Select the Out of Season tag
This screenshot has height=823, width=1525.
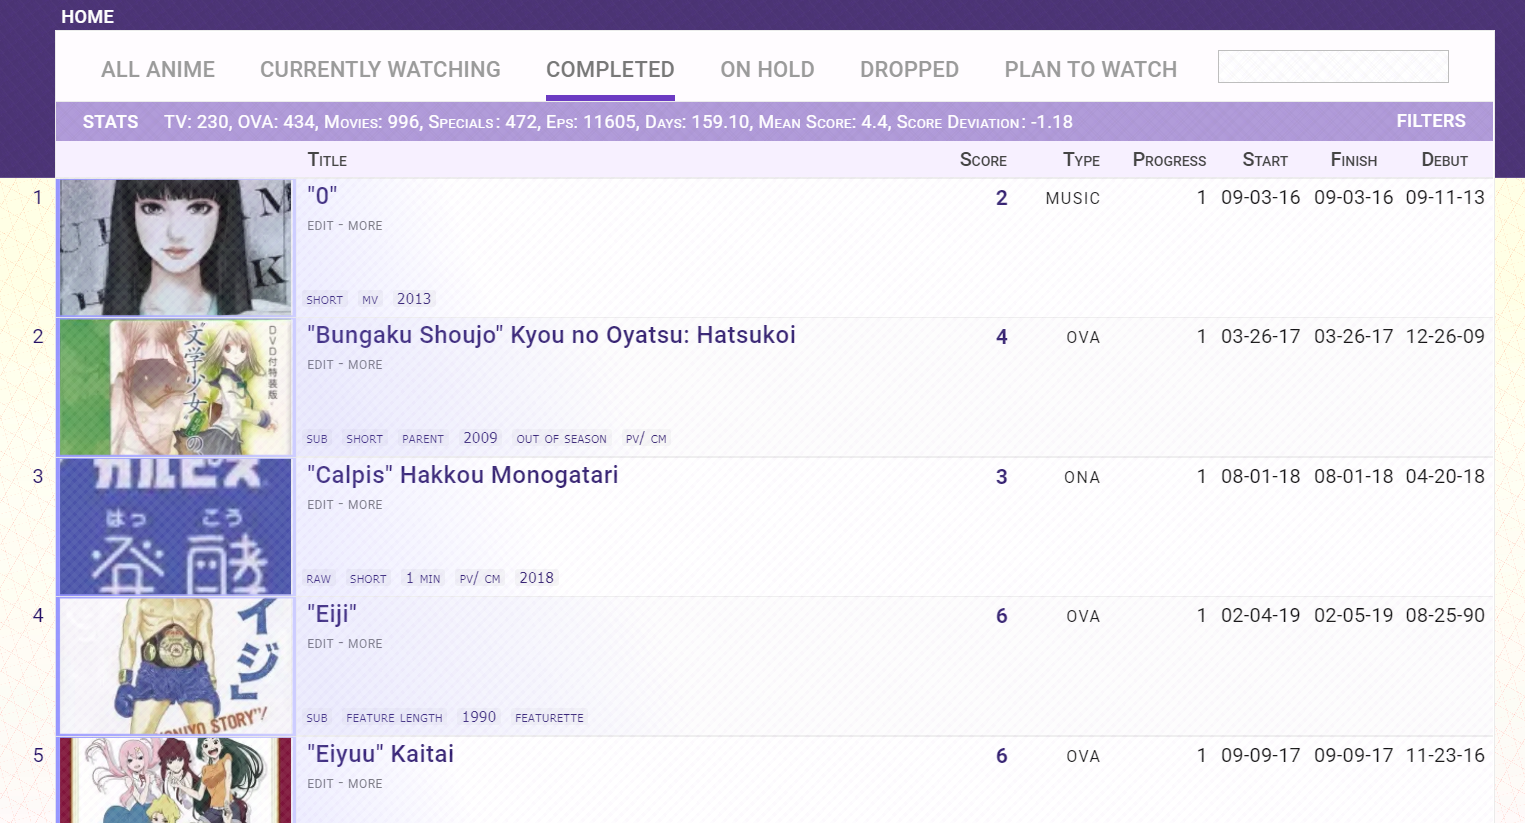[561, 439]
